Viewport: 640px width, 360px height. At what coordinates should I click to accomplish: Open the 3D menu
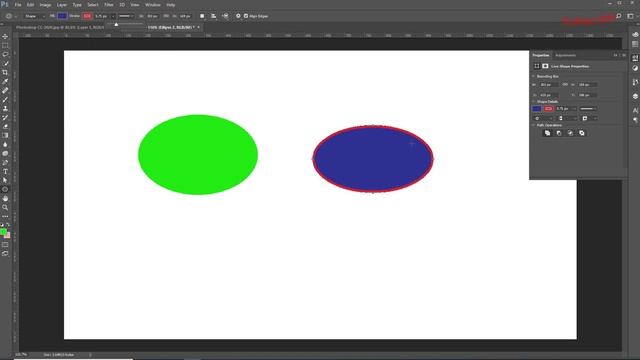122,5
